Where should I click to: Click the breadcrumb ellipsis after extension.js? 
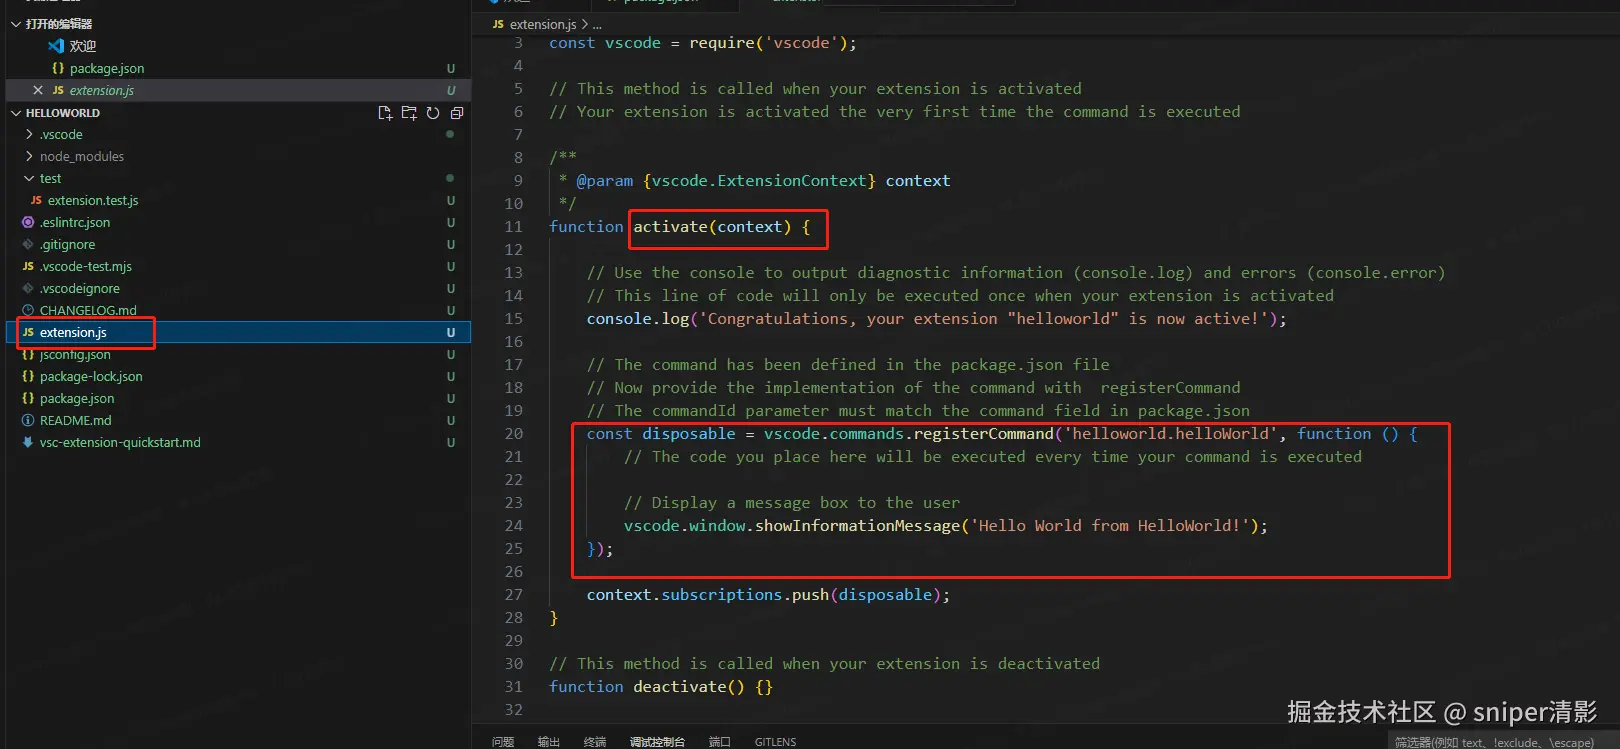597,24
